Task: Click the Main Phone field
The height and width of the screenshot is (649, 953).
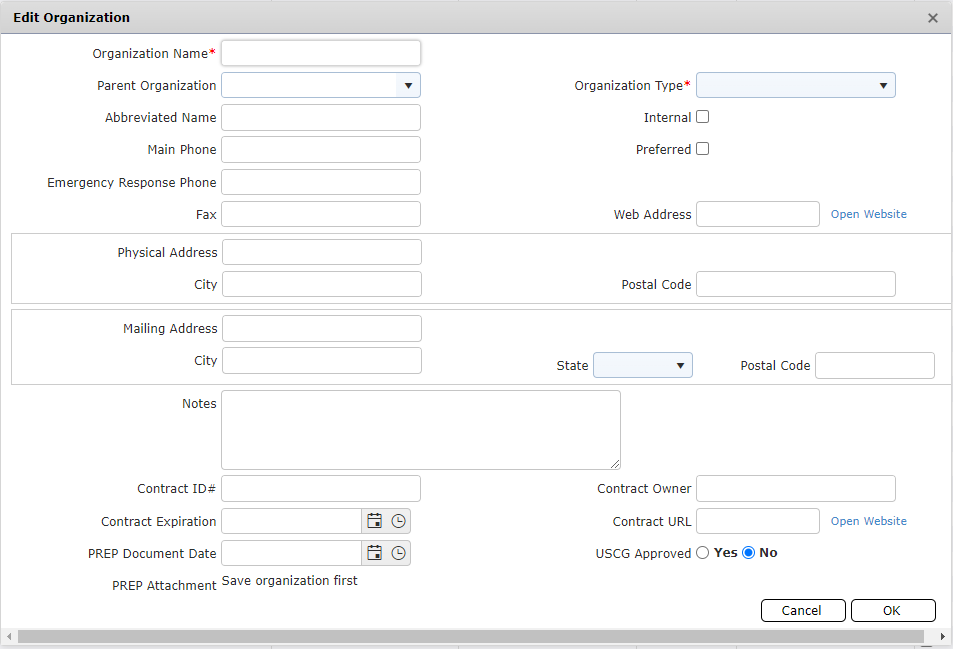Action: [321, 149]
